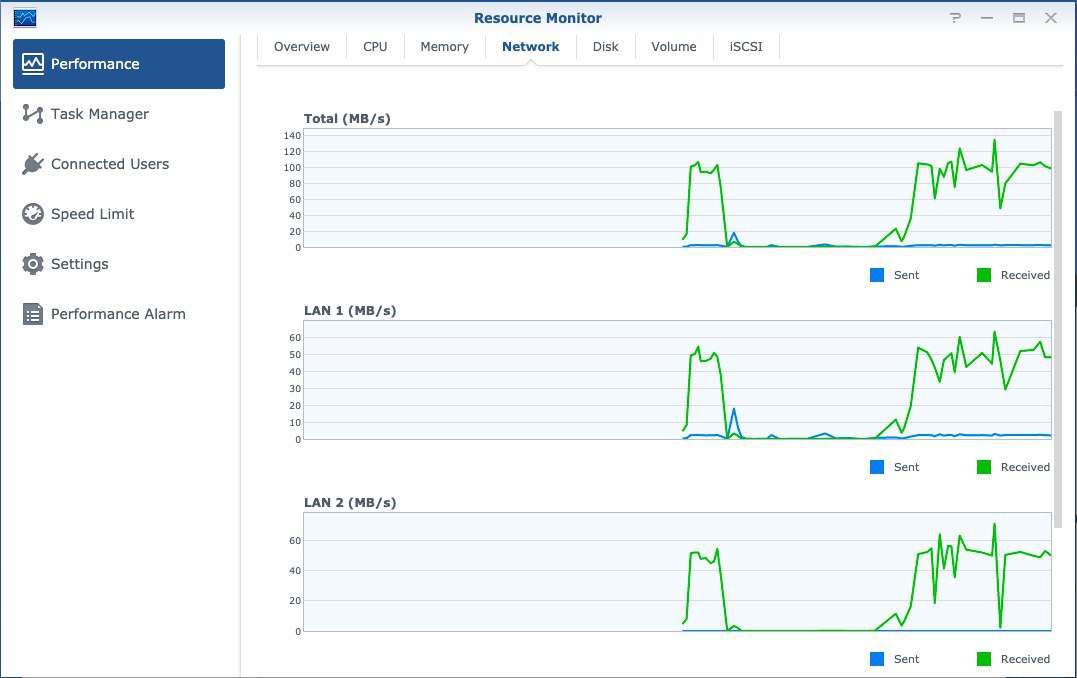Switch to the CPU tab
Viewport: 1077px width, 678px height.
[375, 47]
